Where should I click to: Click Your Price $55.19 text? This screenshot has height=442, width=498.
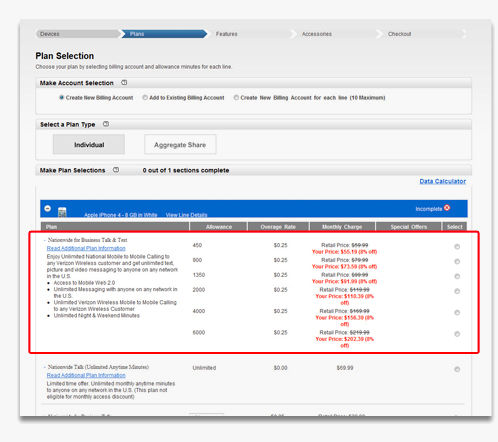344,252
